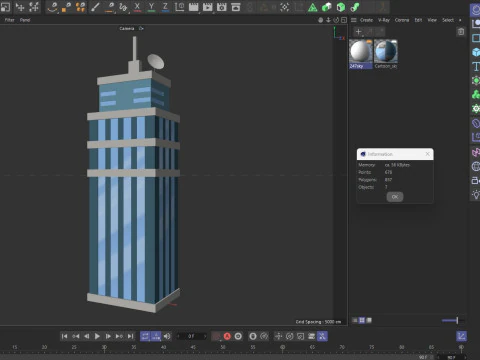
Task: Render view with first clapperboard icon
Action: pyautogui.click(x=193, y=7)
